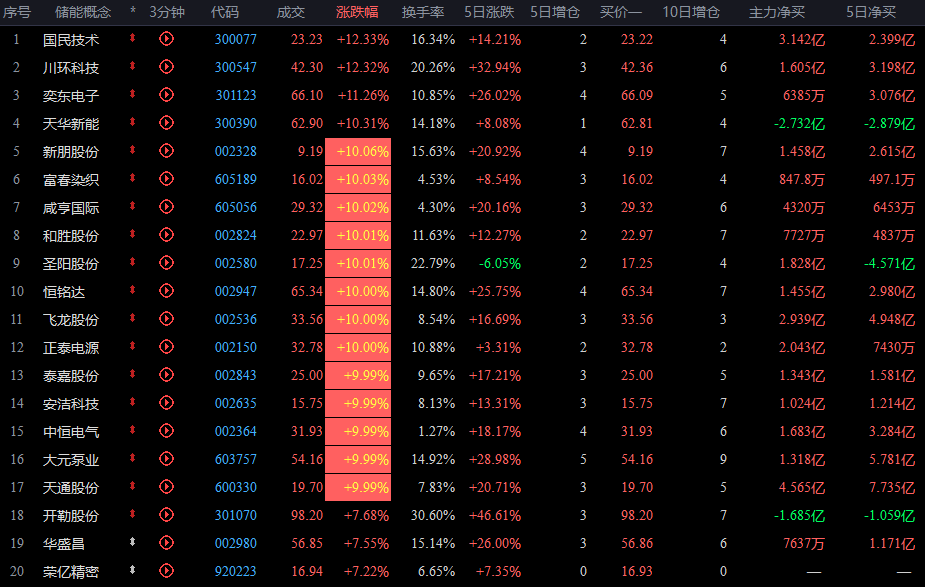Click the red marker icon beside 川环科技
The width and height of the screenshot is (925, 587).
pyautogui.click(x=133, y=67)
